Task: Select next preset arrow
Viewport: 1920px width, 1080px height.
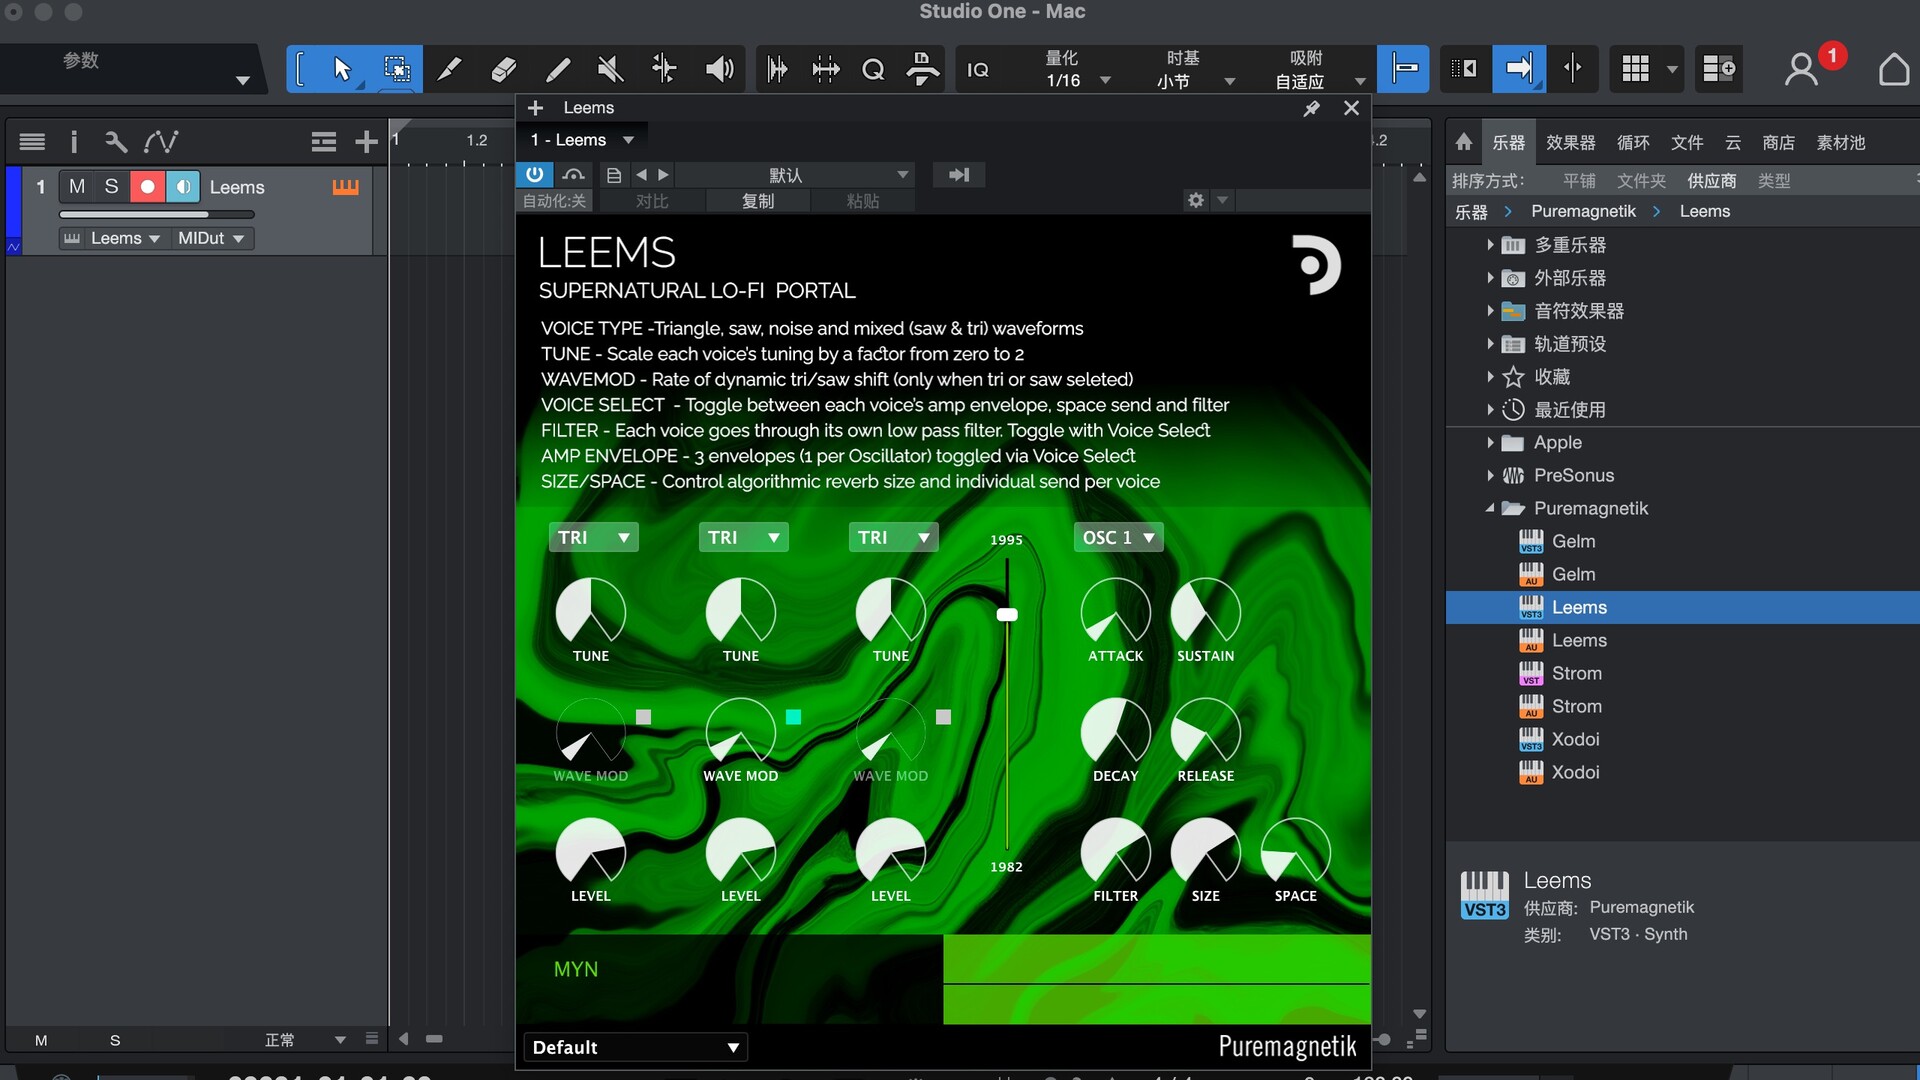Action: pyautogui.click(x=663, y=174)
